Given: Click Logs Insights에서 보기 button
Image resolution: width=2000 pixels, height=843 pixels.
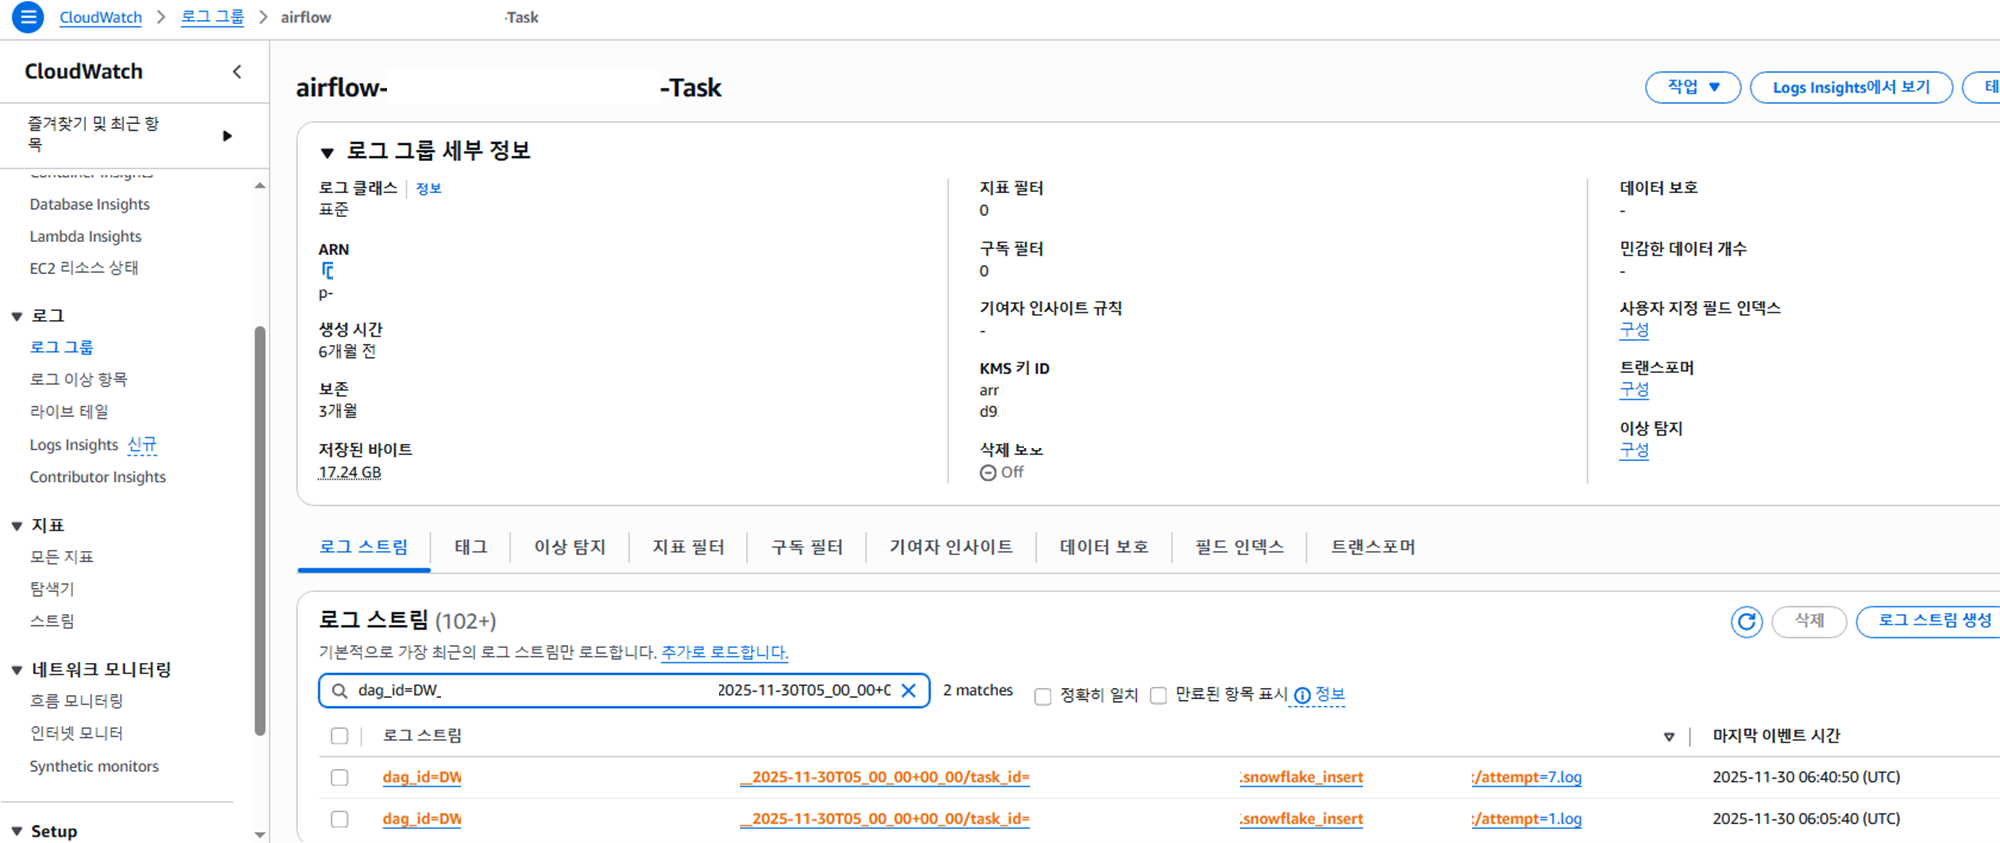Looking at the screenshot, I should coord(1851,87).
